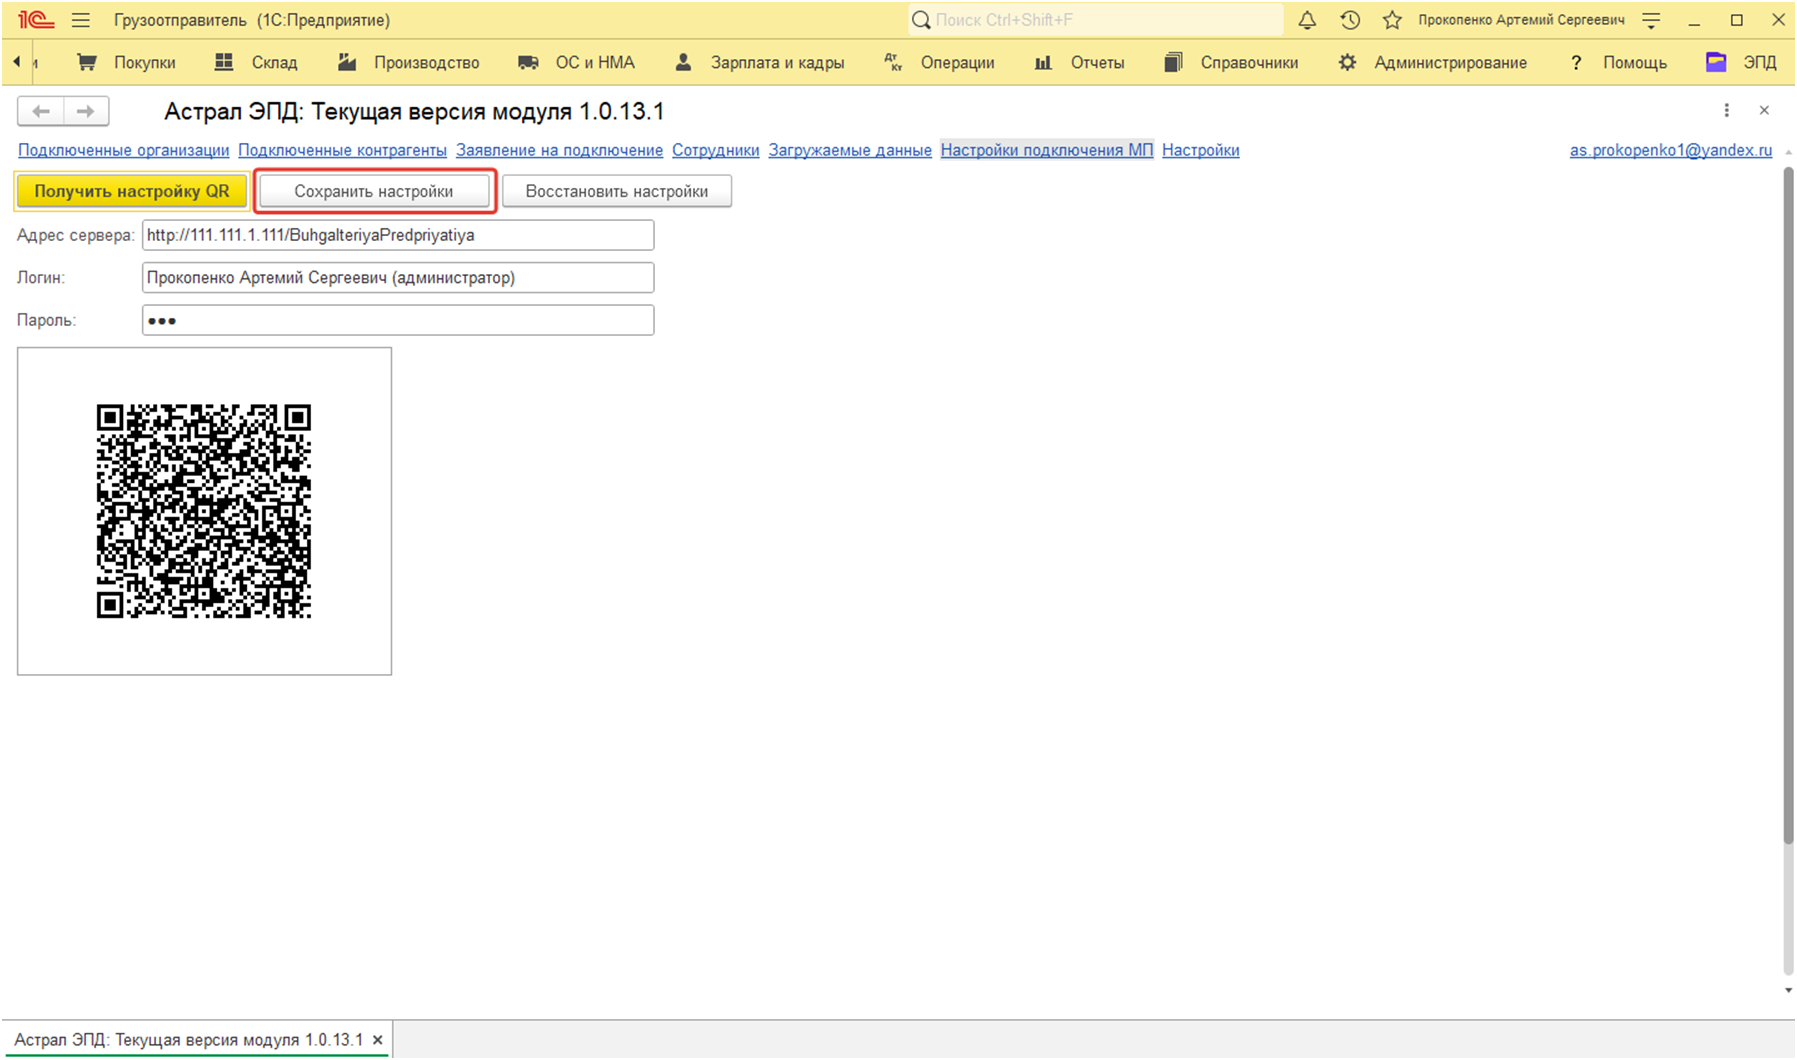Click Восстановить настройки button
The image size is (1797, 1060).
617,191
